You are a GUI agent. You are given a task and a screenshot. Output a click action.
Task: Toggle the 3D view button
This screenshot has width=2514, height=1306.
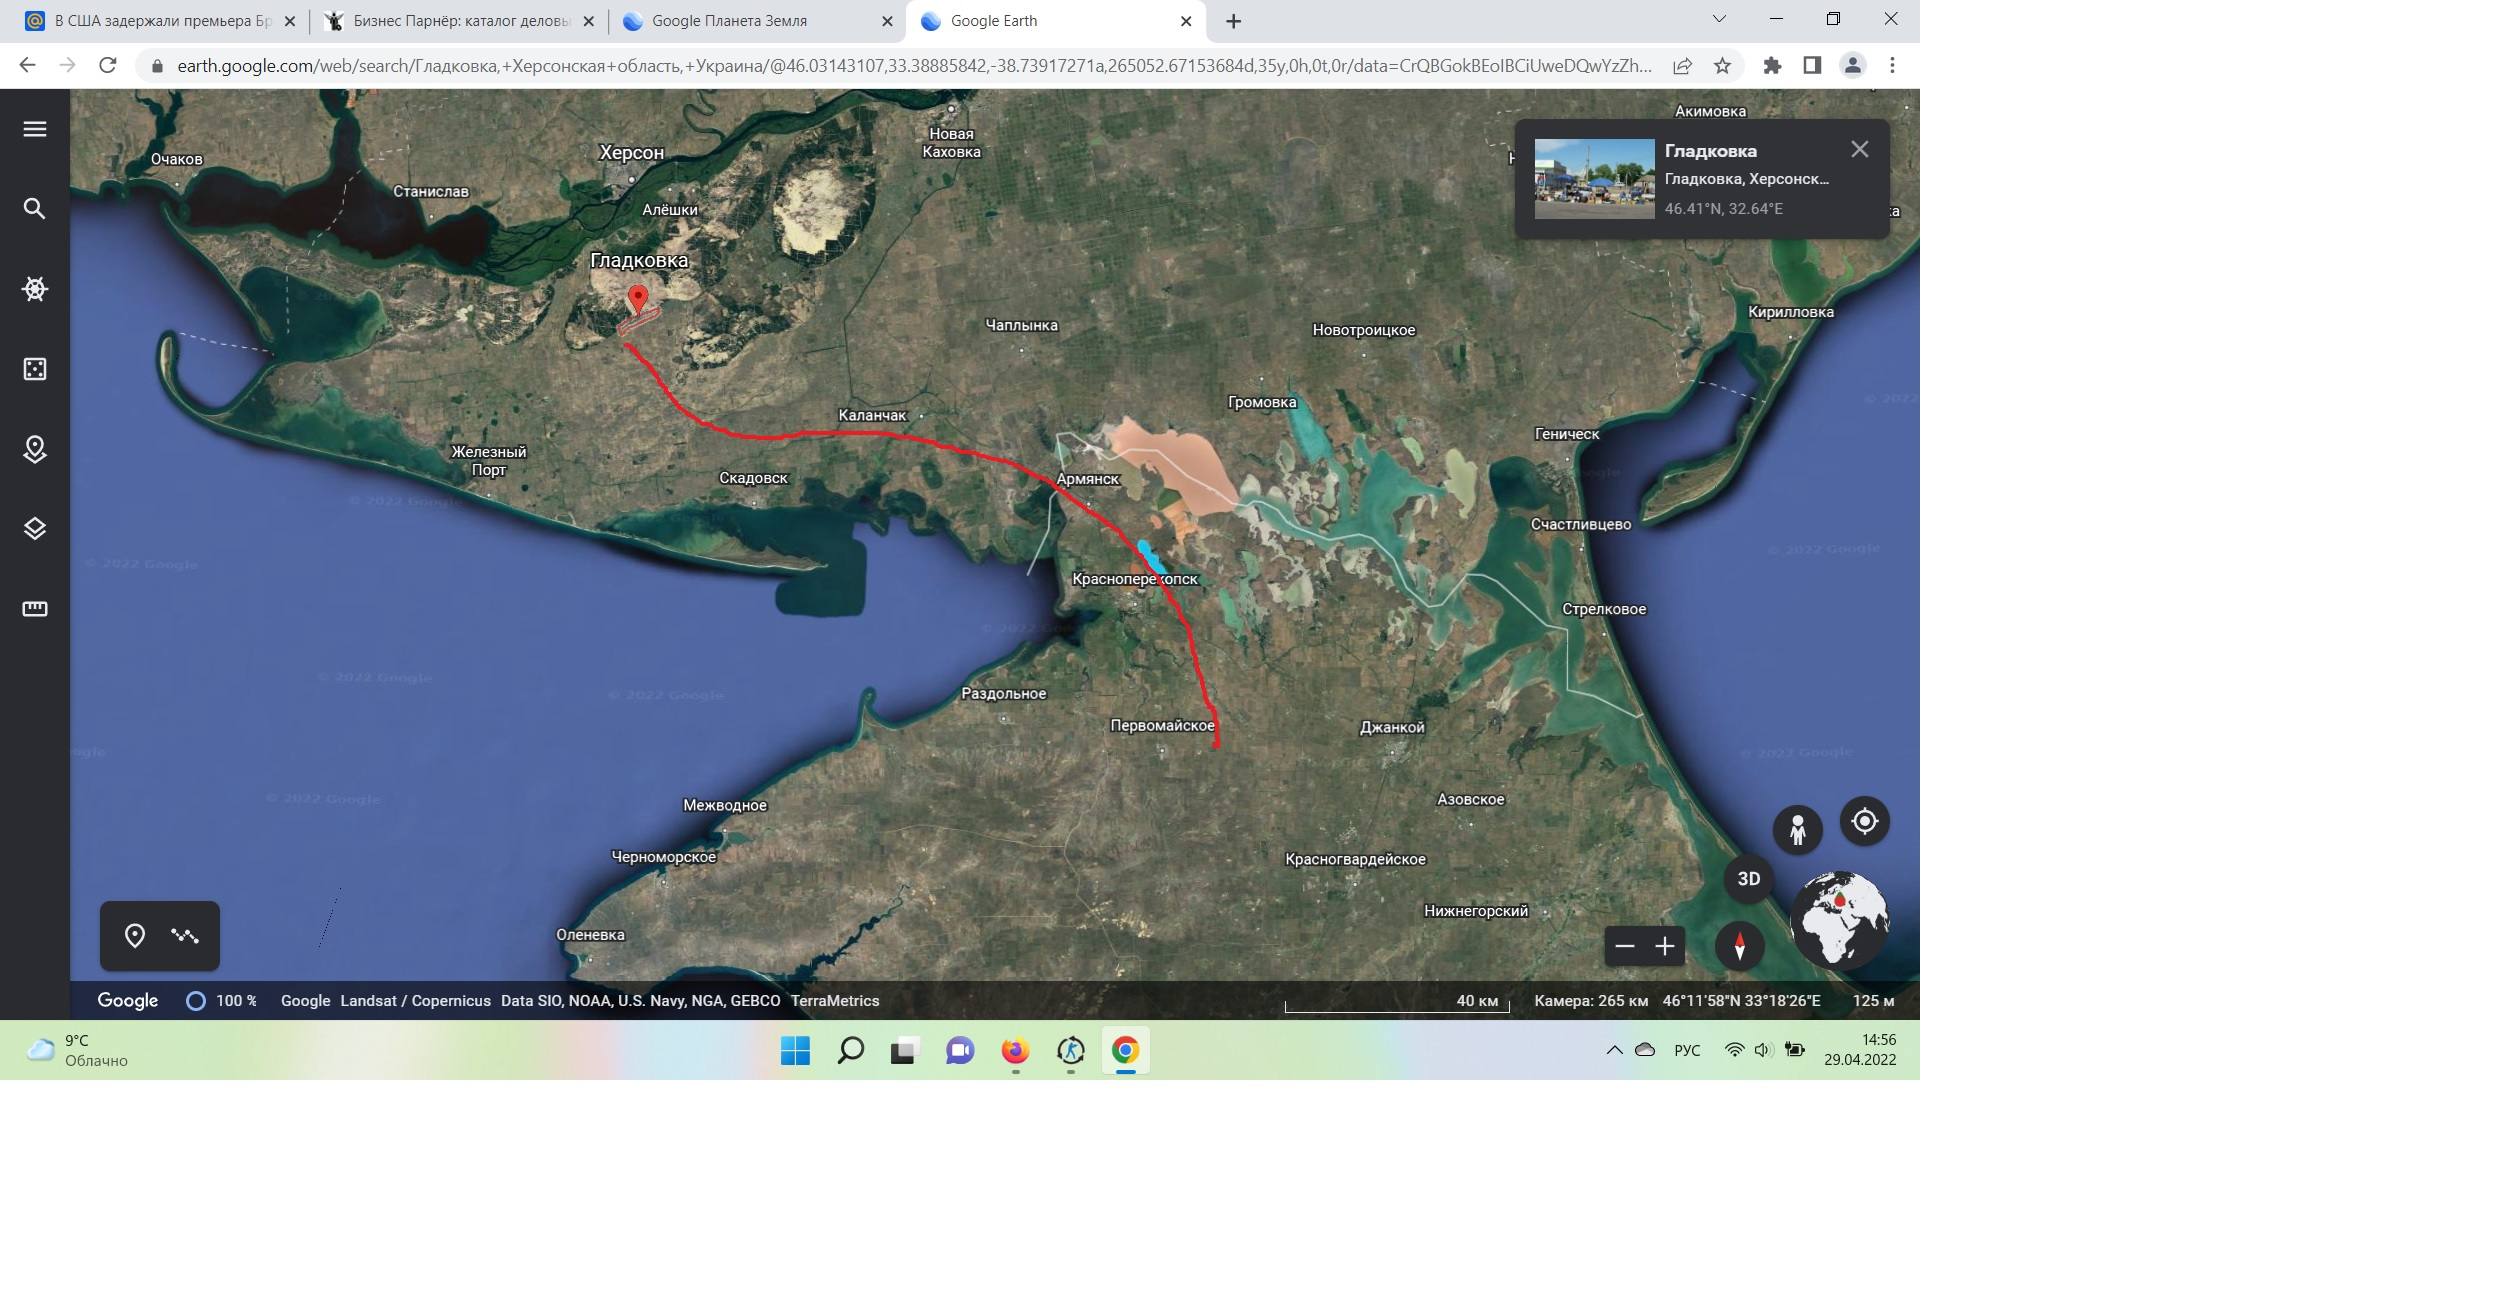click(x=1748, y=879)
